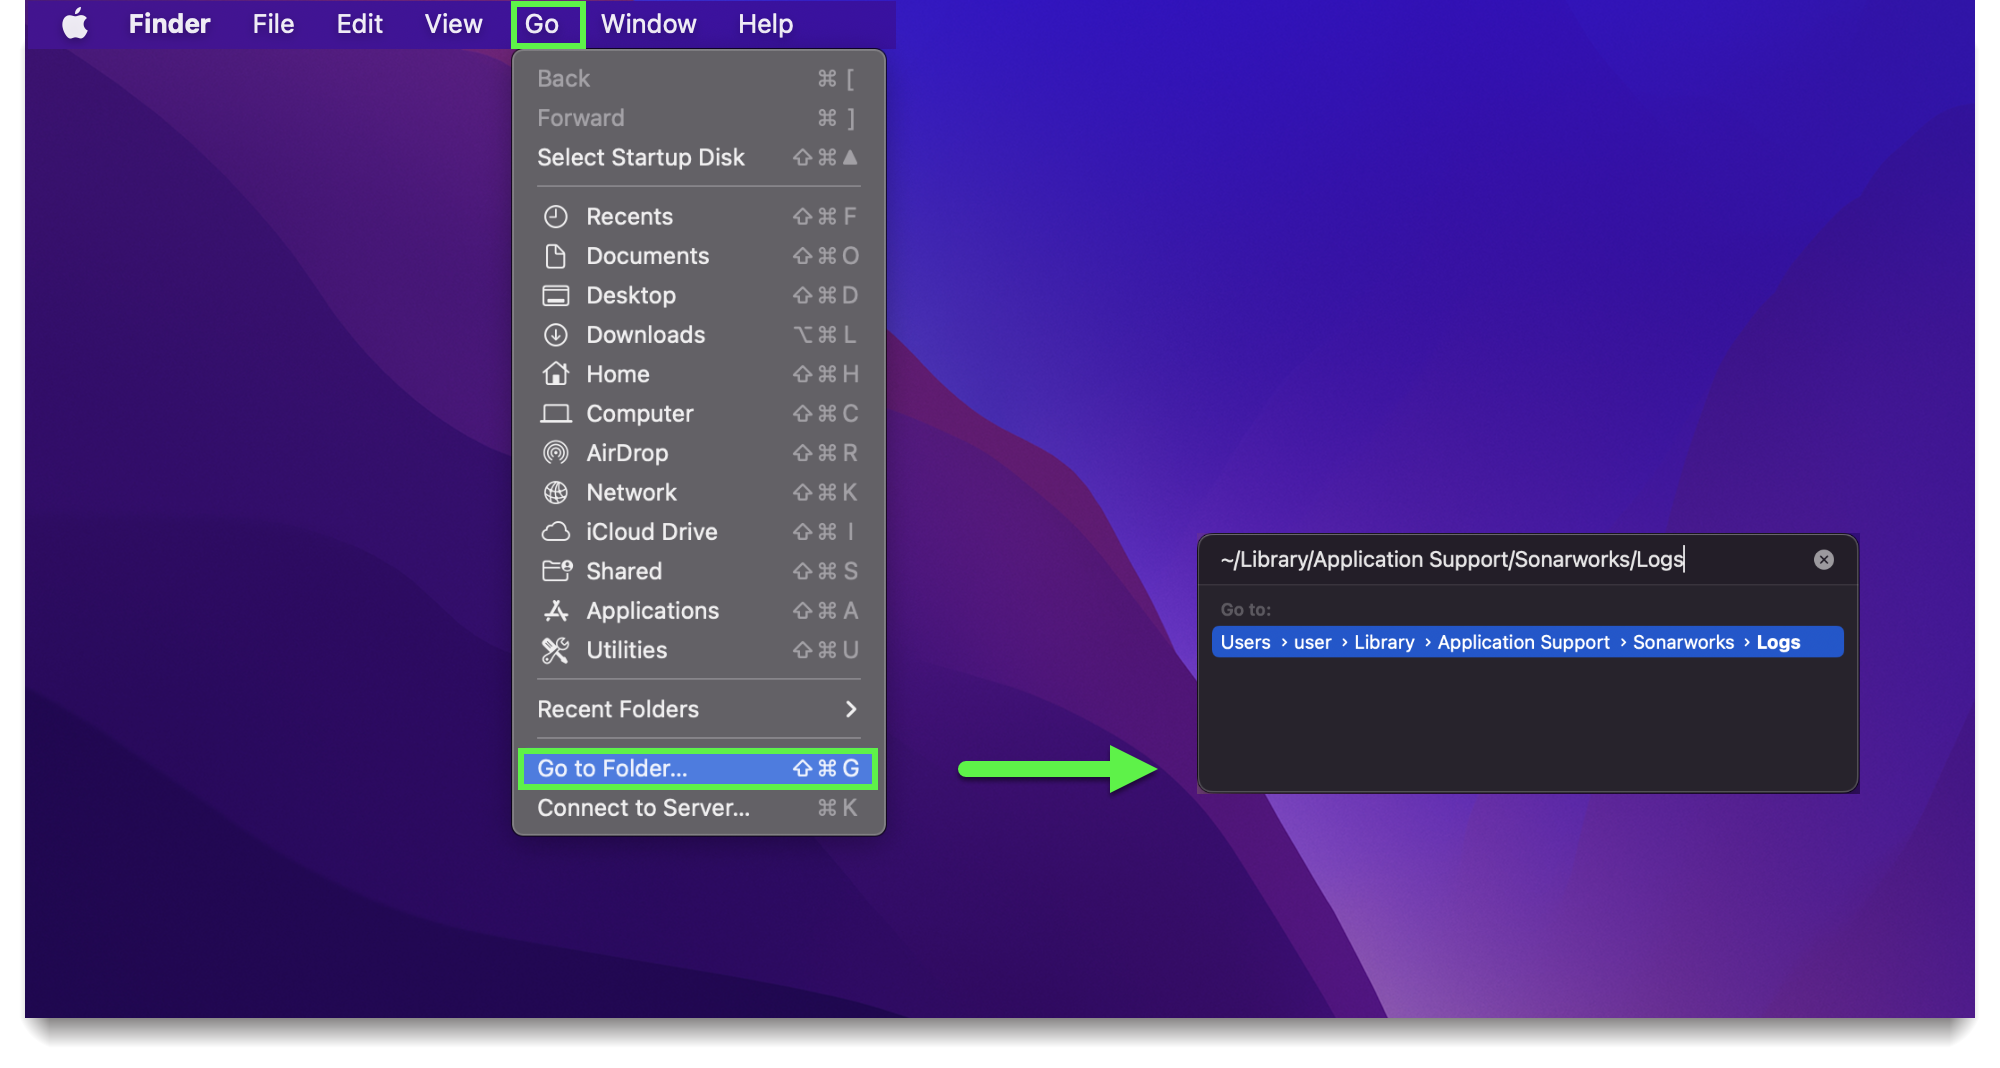Clear the Go to Folder path field

coord(1824,560)
